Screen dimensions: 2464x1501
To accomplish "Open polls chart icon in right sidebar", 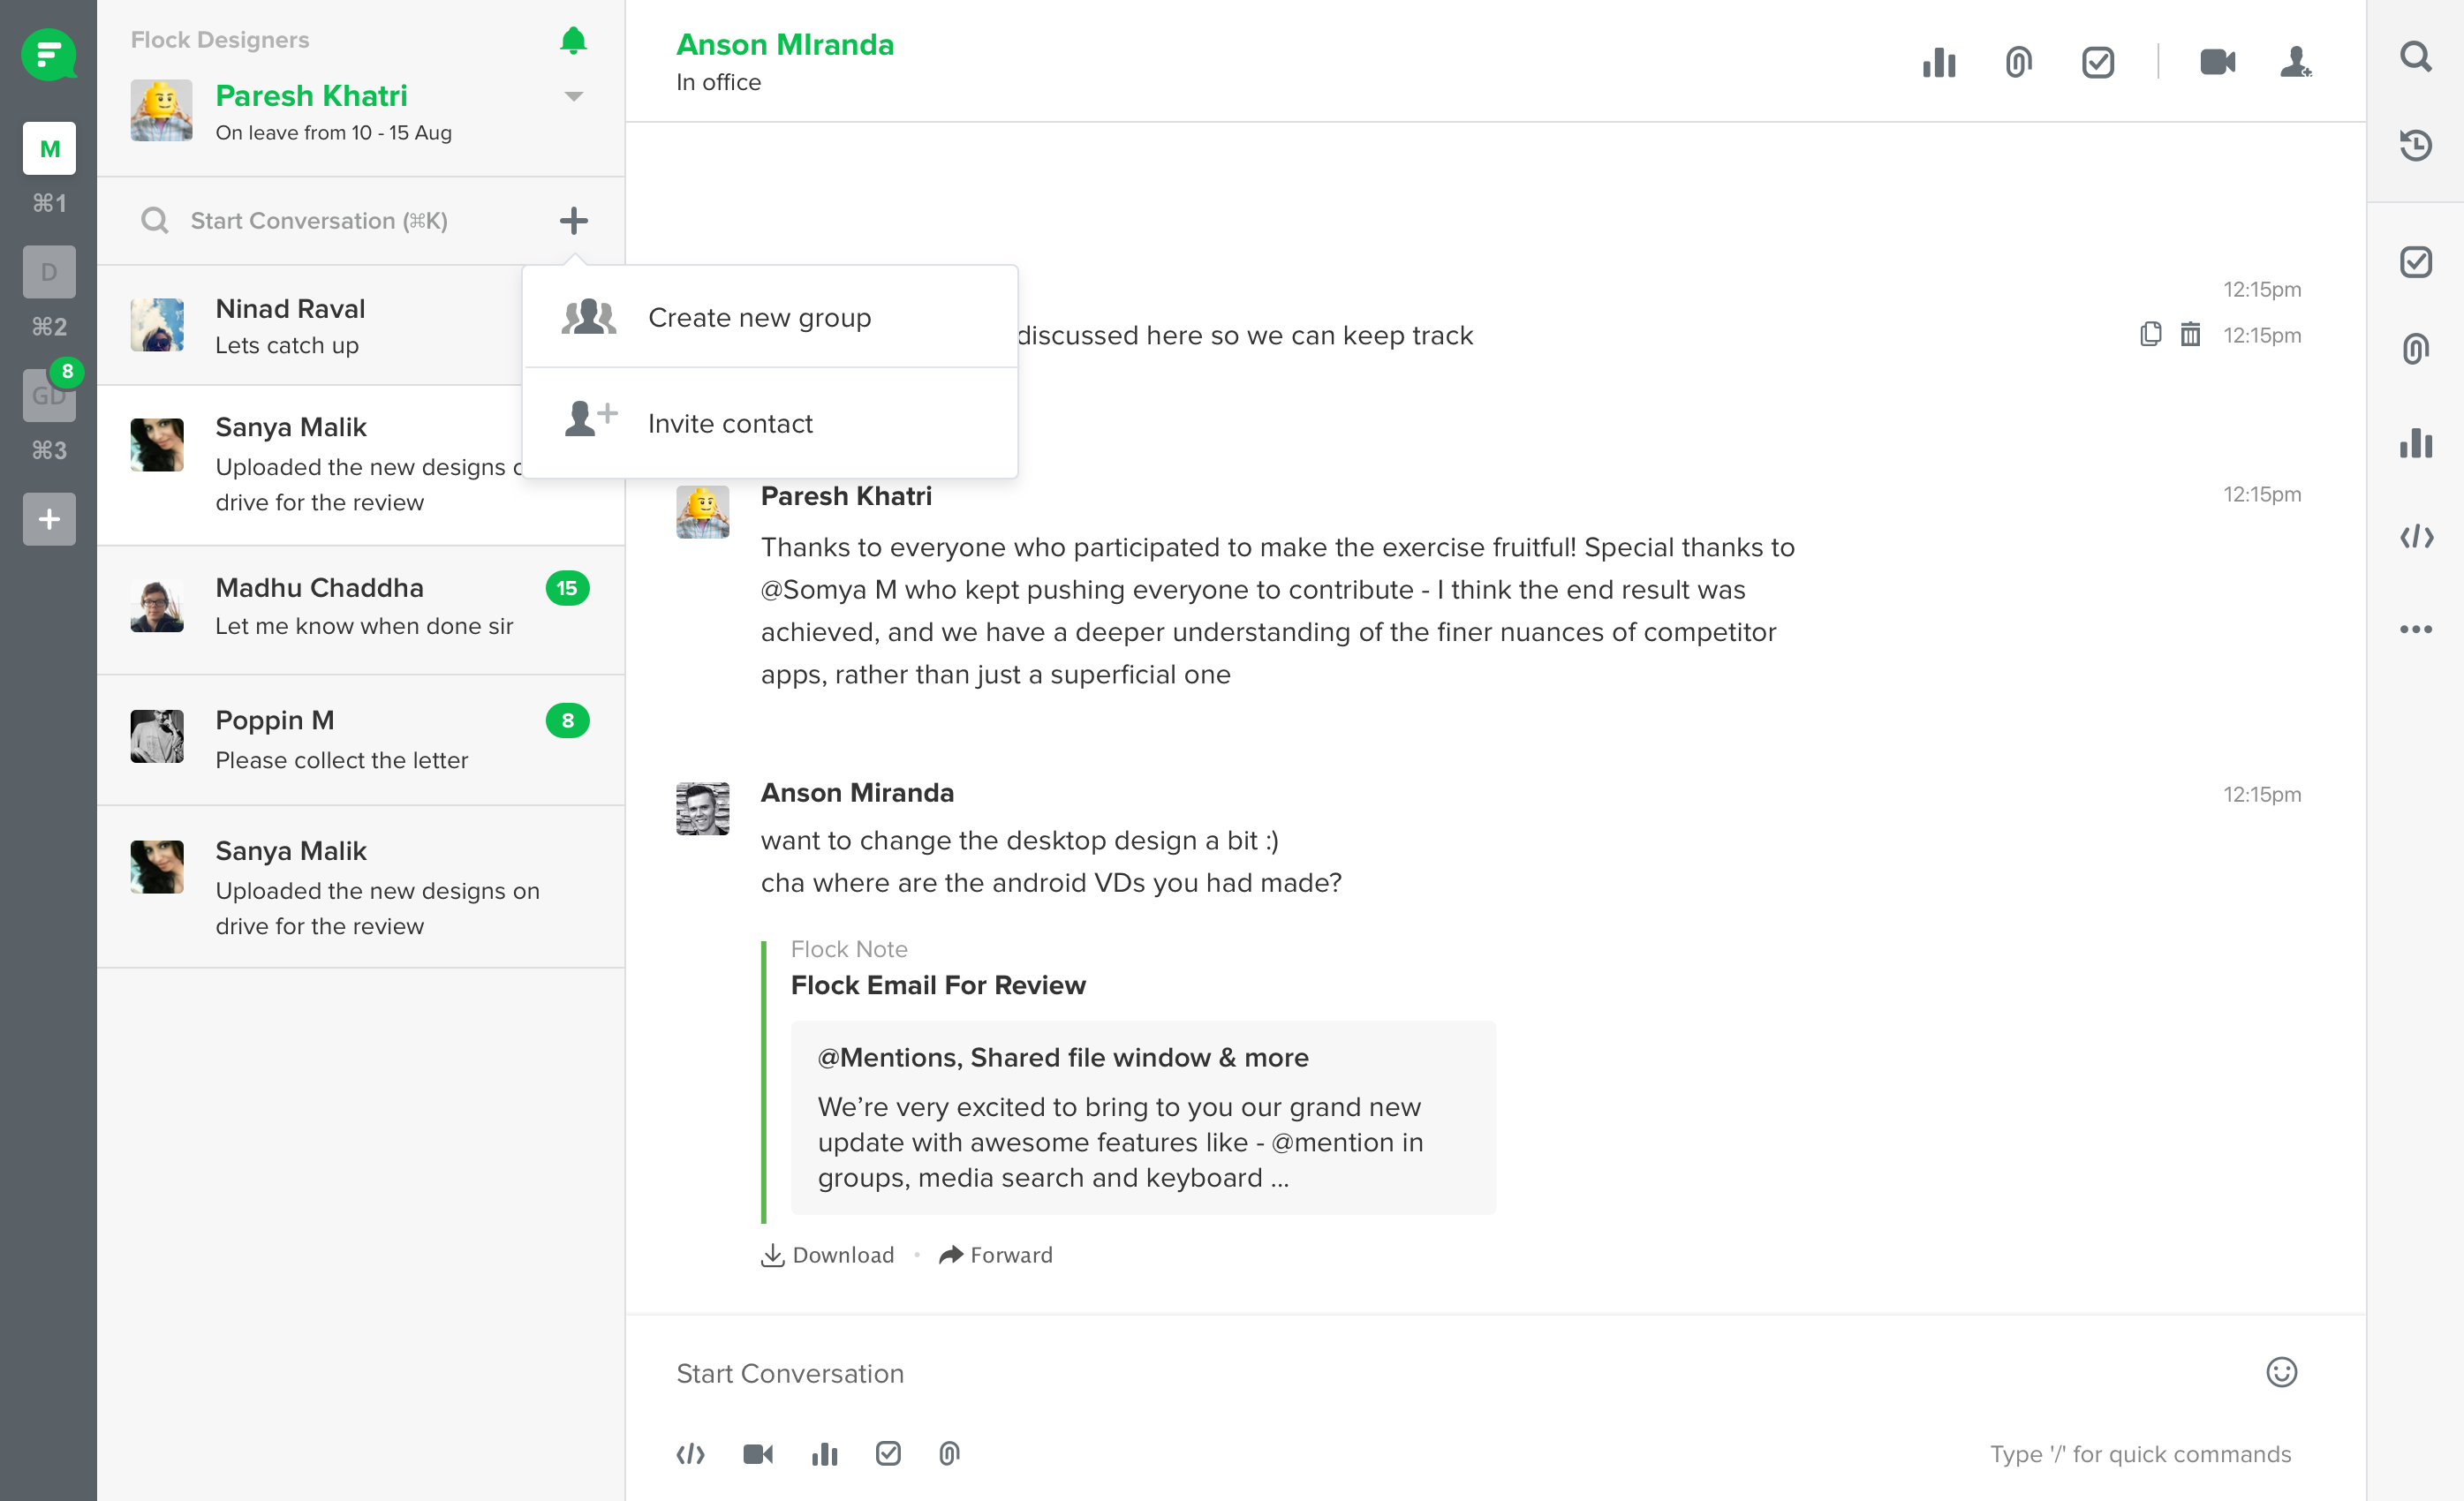I will pyautogui.click(x=2415, y=443).
